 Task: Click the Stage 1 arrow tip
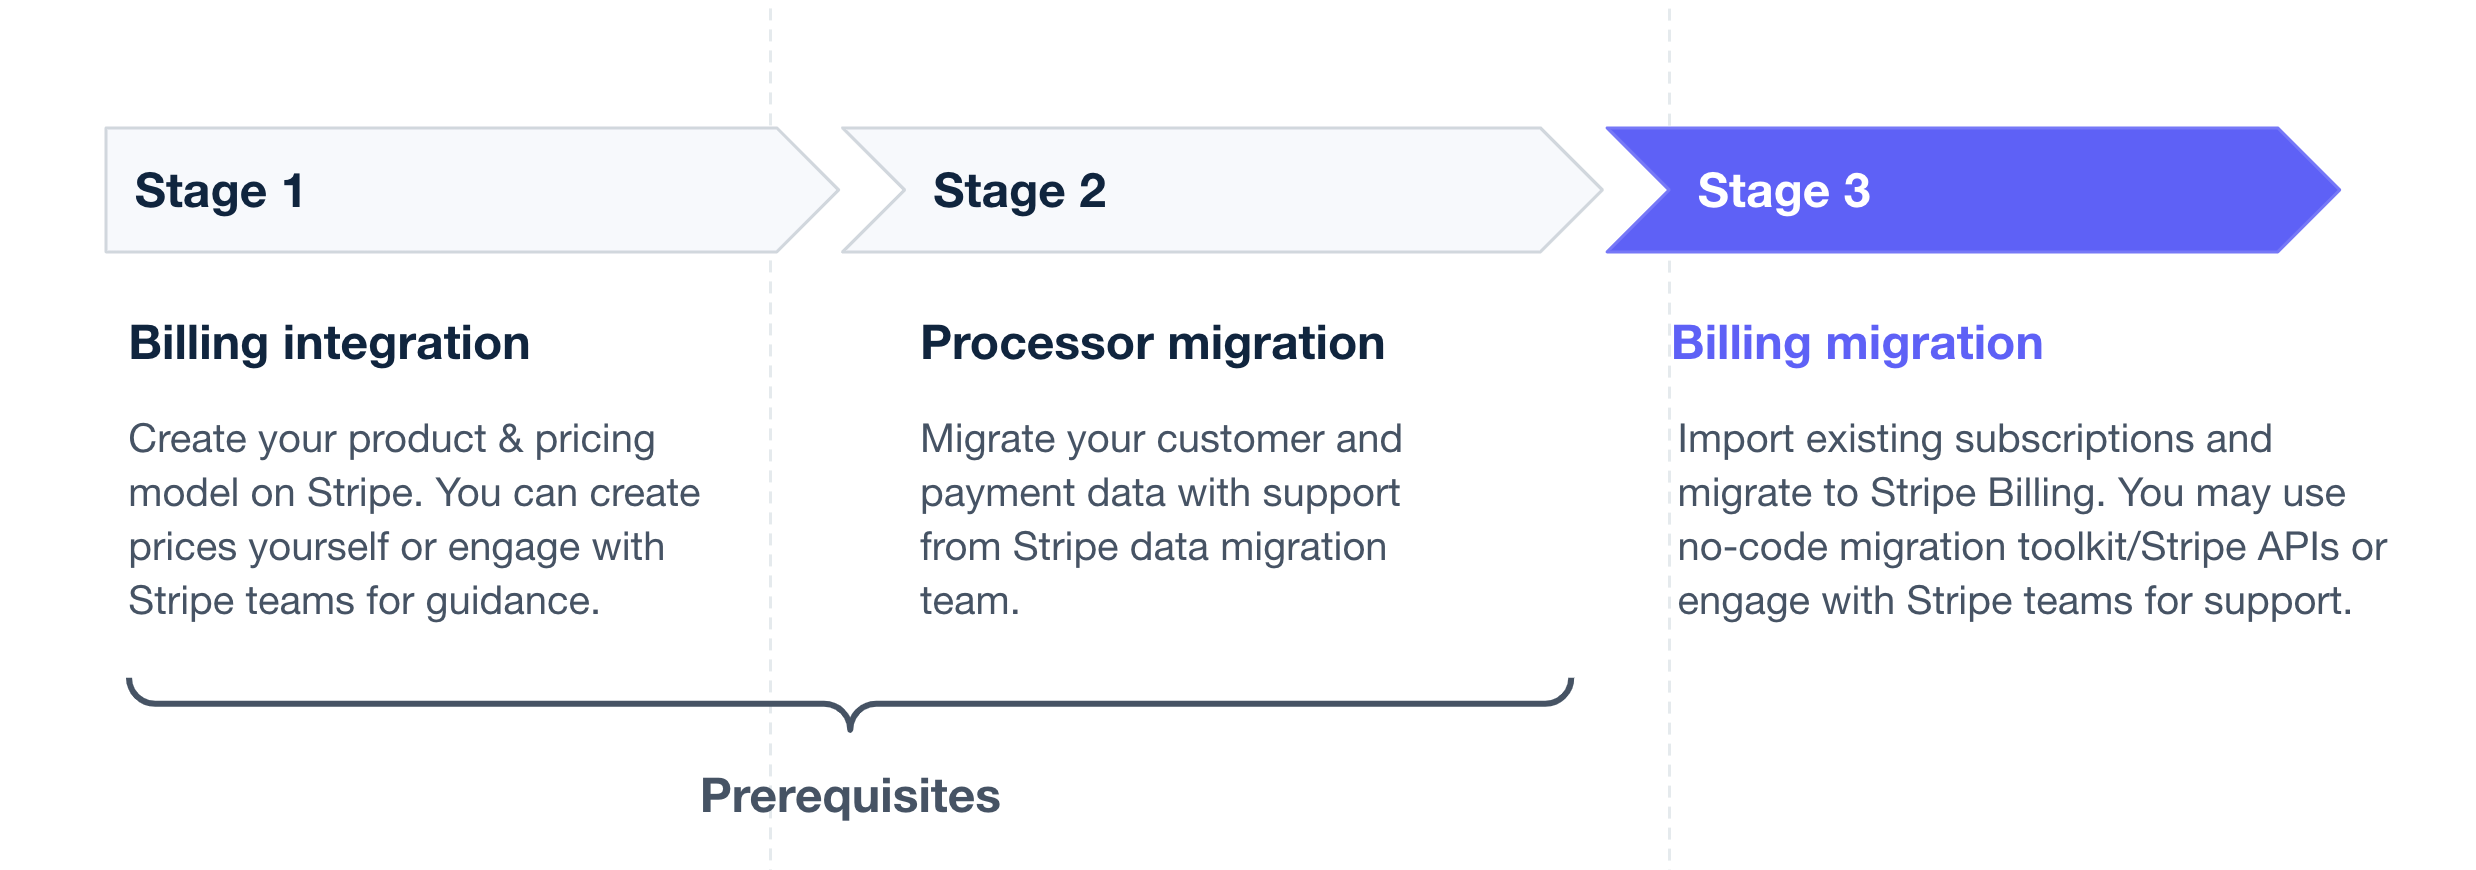[808, 190]
